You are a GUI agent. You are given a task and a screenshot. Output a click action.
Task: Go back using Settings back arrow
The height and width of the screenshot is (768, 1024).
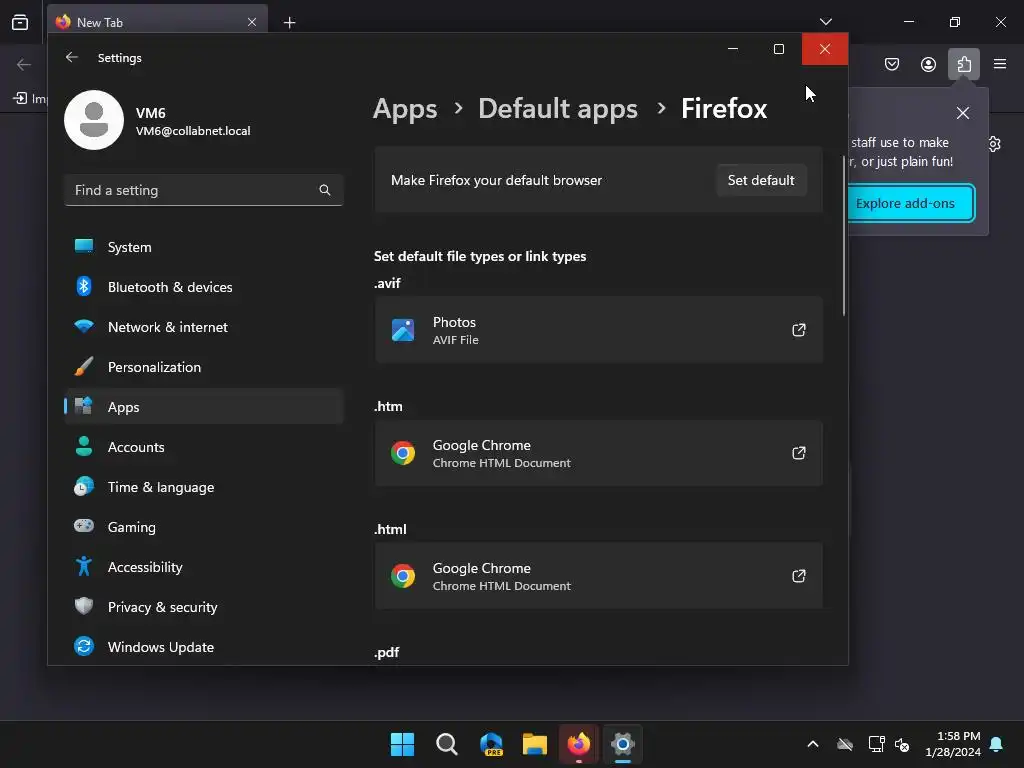(72, 57)
